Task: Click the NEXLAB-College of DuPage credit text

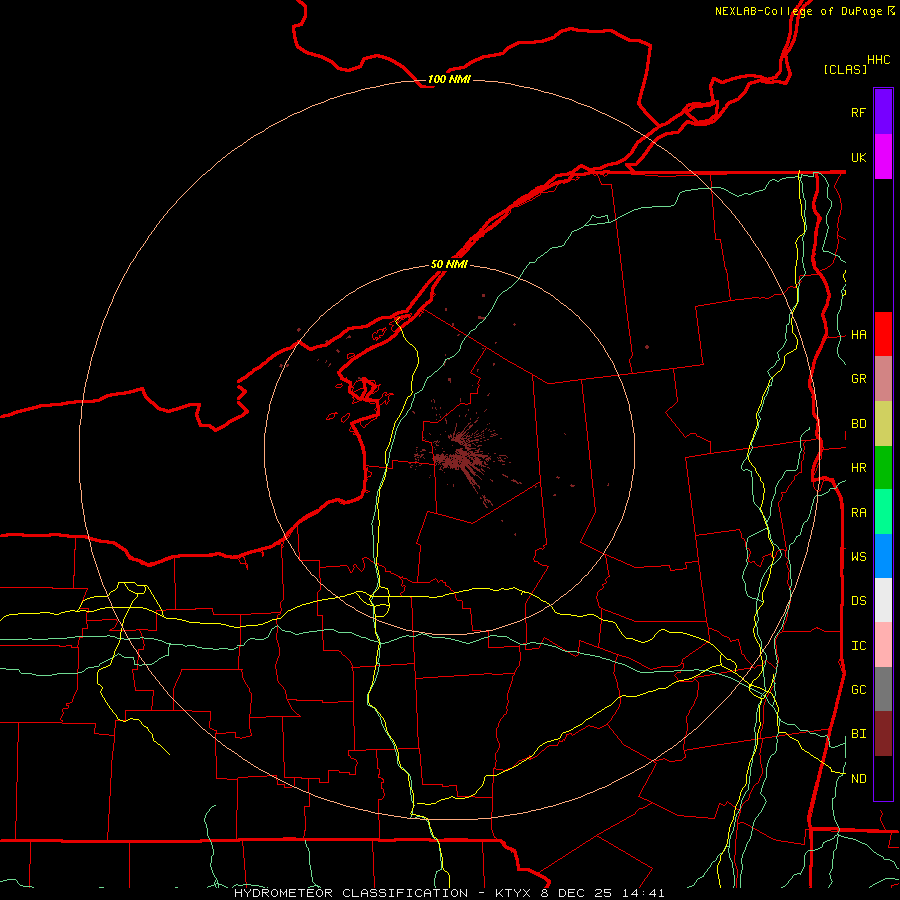Action: (804, 11)
